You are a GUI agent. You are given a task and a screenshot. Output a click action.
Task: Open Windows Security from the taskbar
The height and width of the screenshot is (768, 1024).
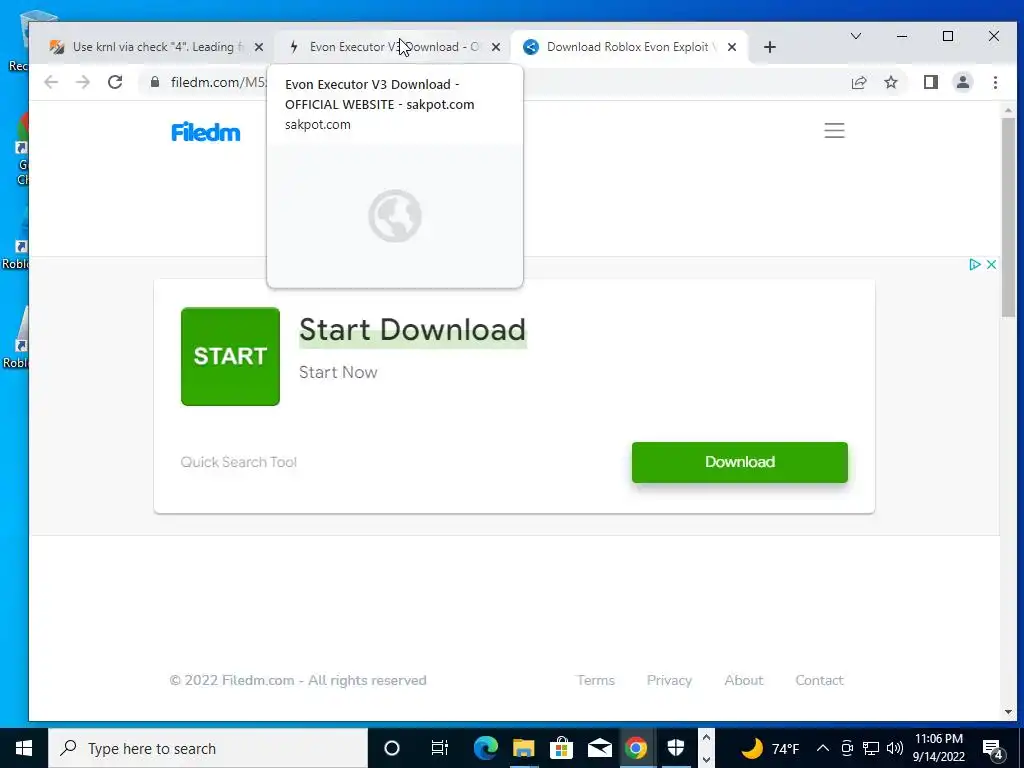pyautogui.click(x=675, y=748)
